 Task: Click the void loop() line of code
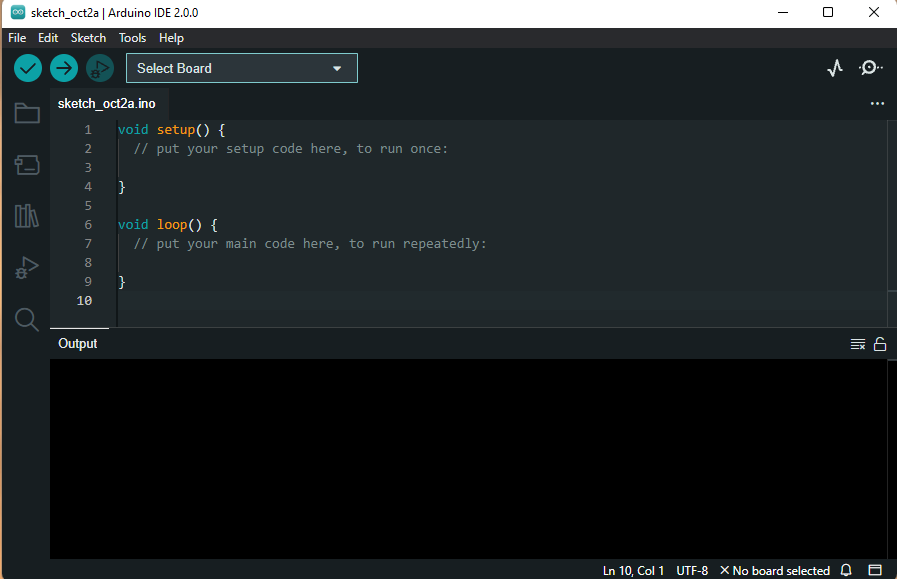click(x=168, y=225)
